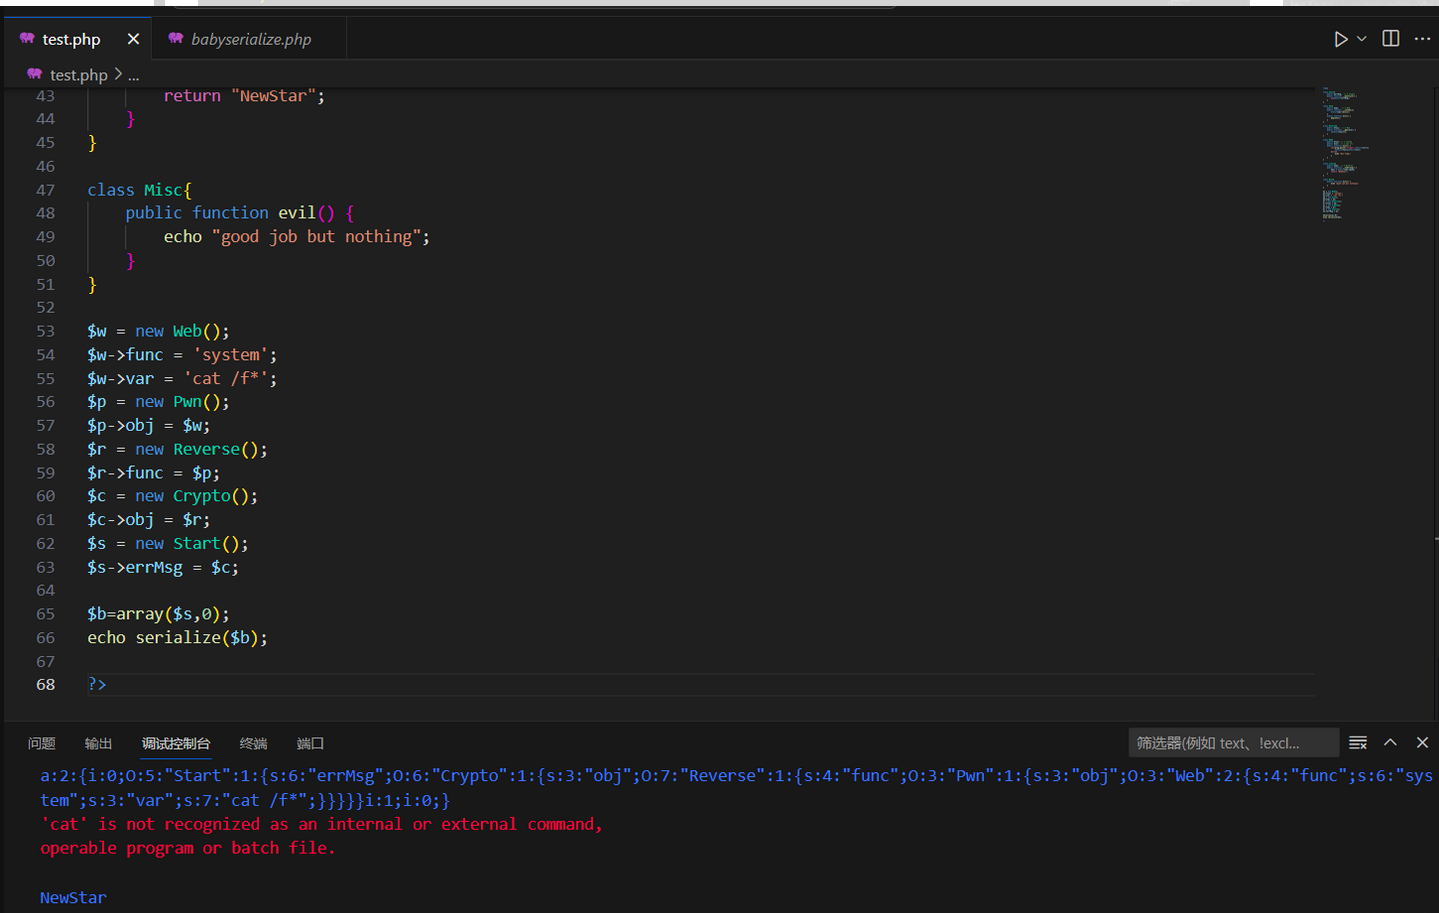
Task: Run the PHP file with play icon
Action: point(1340,39)
